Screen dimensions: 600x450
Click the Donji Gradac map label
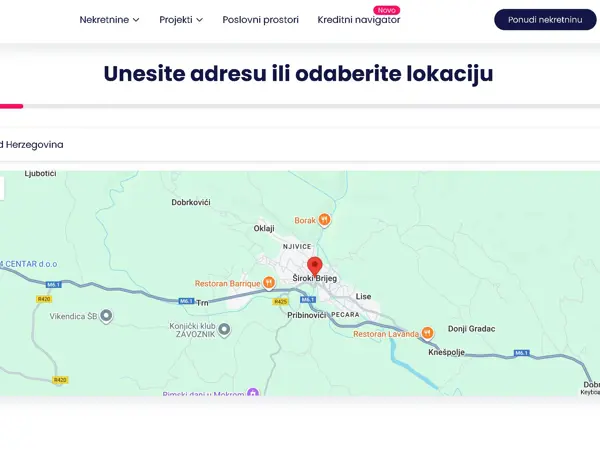point(471,329)
